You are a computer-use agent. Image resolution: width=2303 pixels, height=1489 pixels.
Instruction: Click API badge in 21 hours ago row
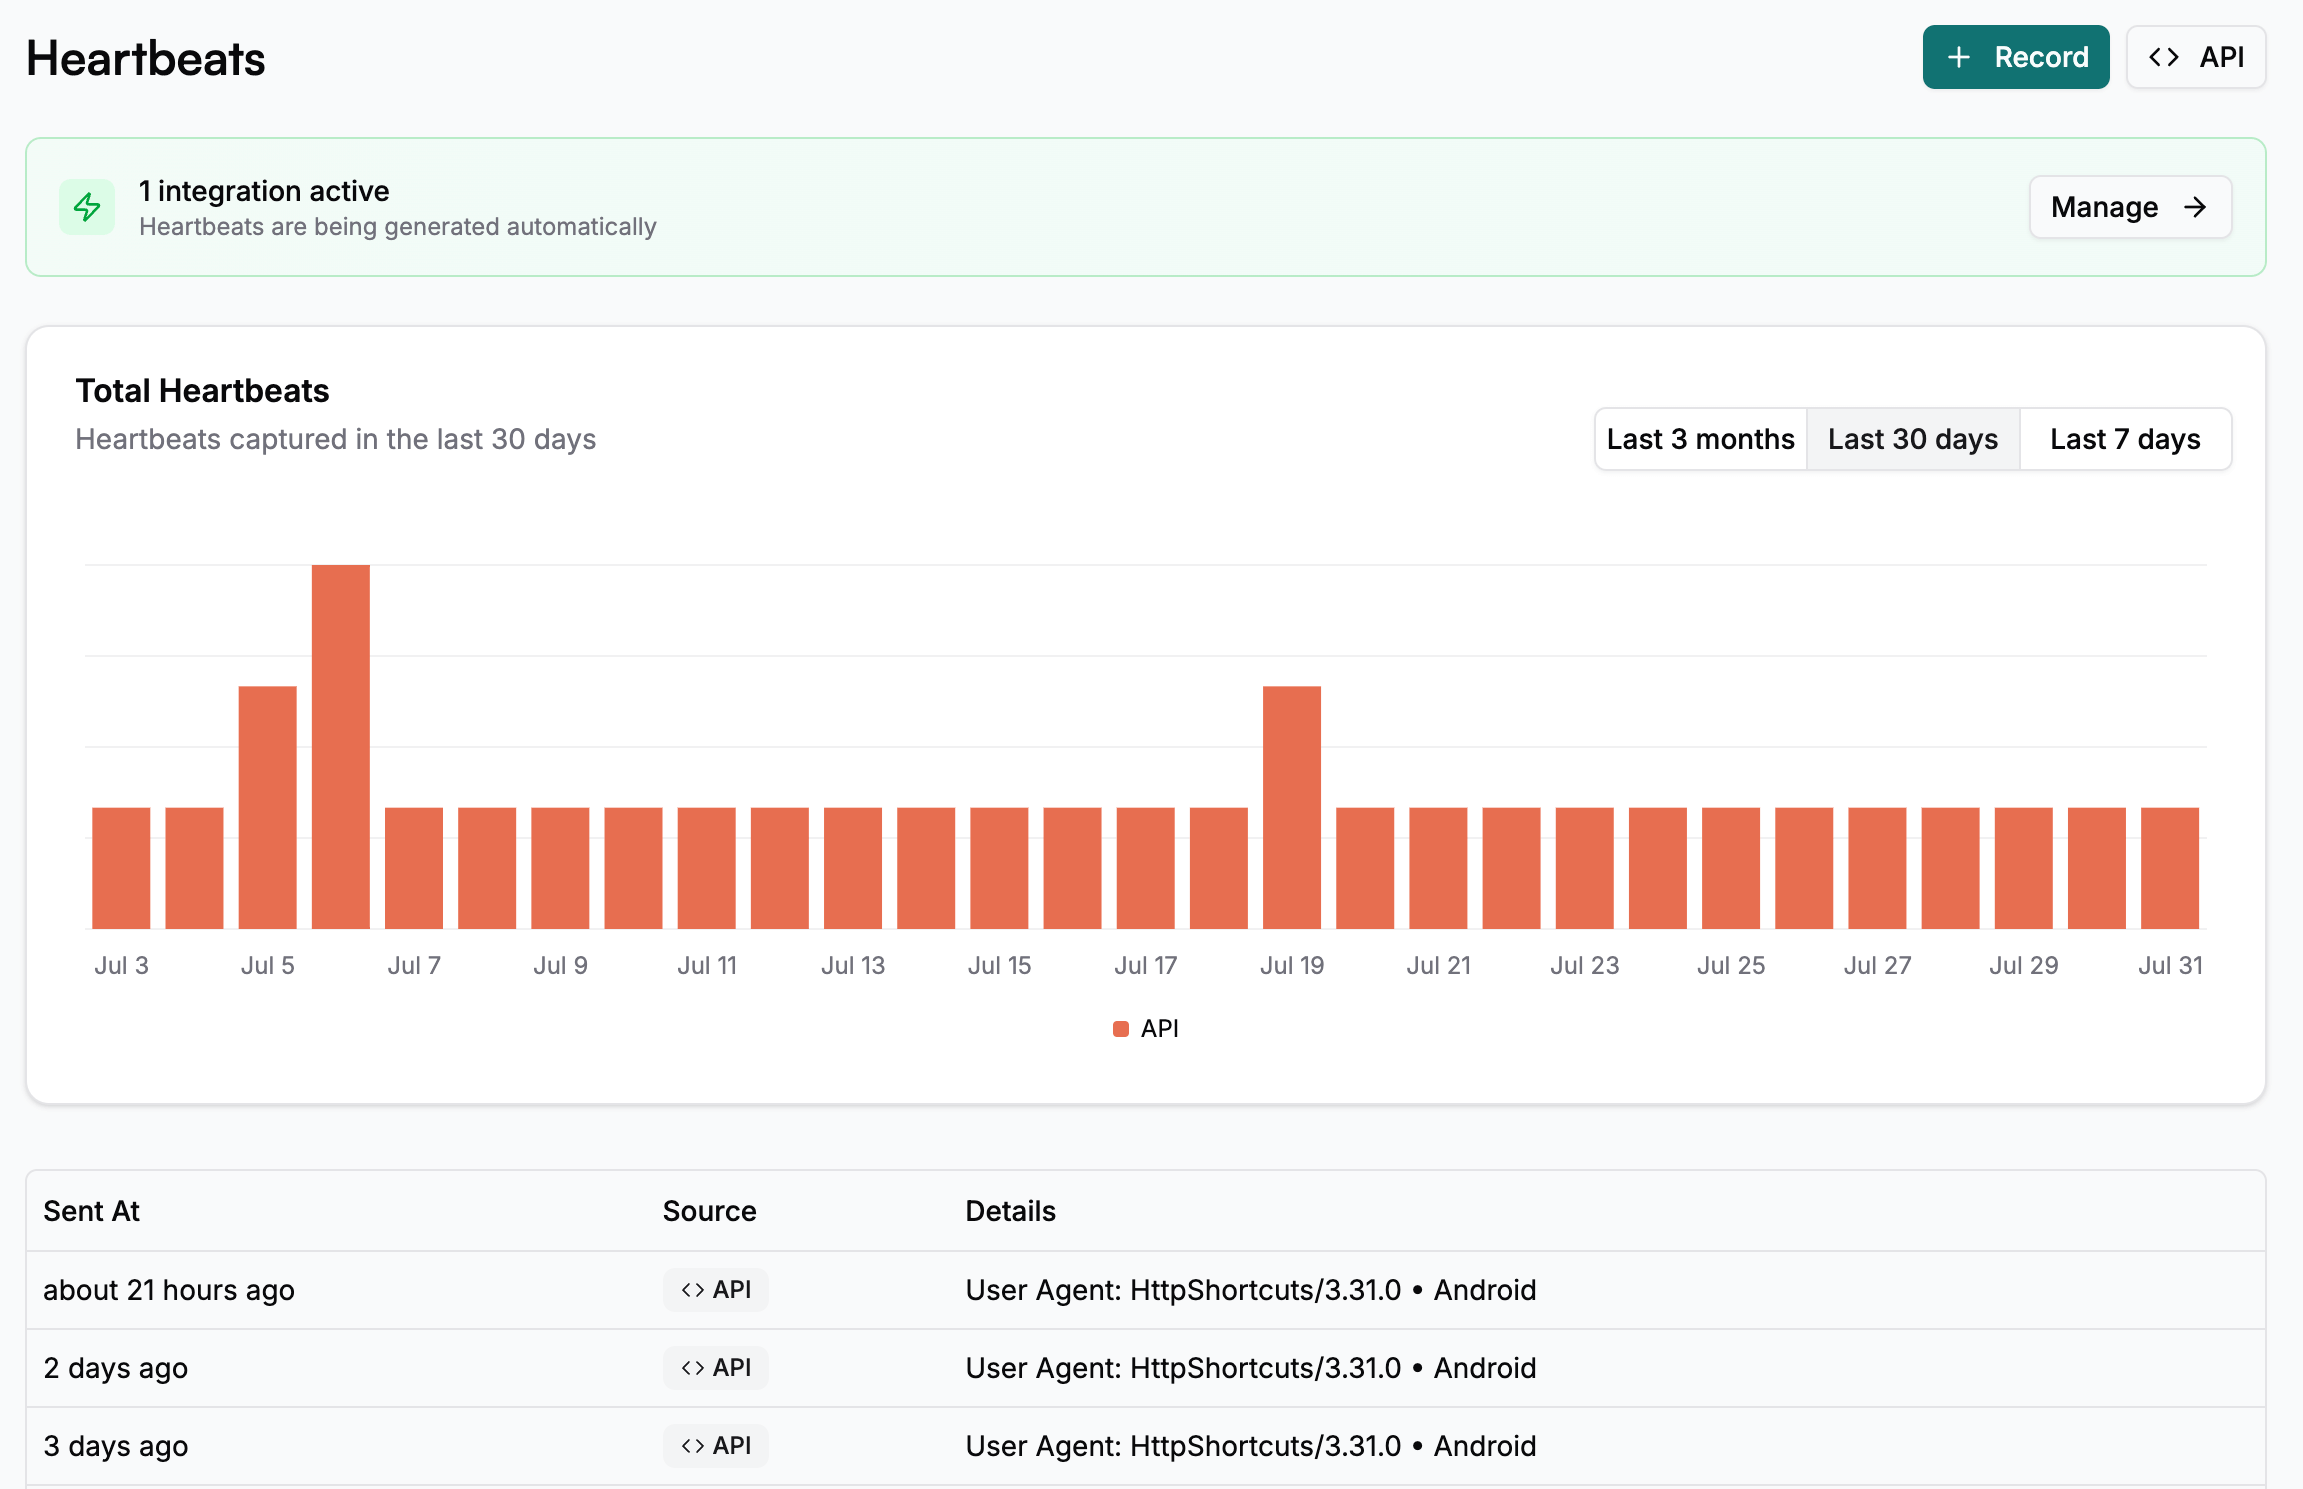716,1290
